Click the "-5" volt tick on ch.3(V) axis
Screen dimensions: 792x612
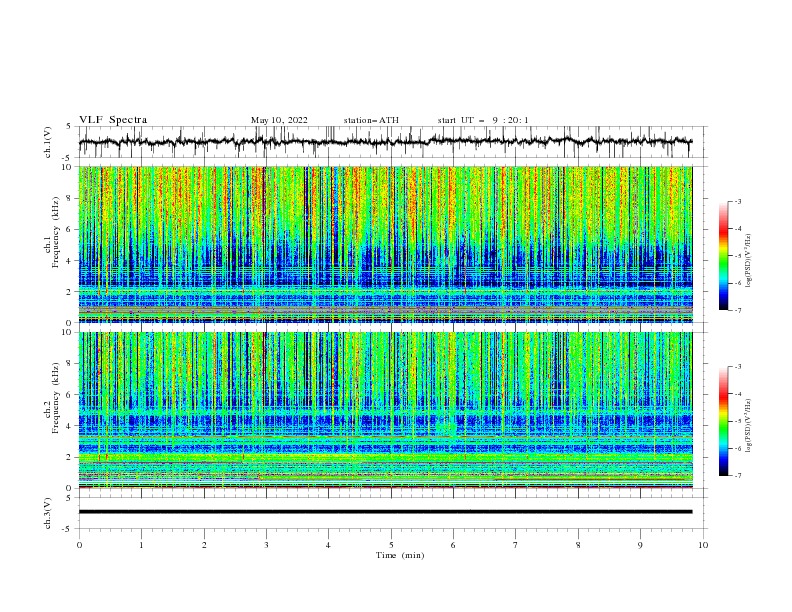[68, 529]
